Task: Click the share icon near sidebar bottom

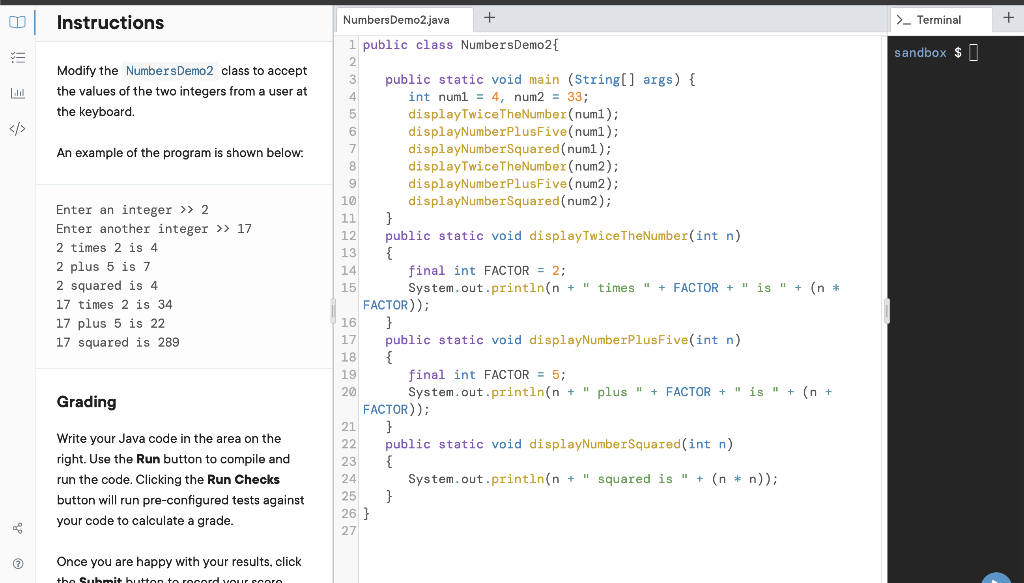Action: pos(16,528)
